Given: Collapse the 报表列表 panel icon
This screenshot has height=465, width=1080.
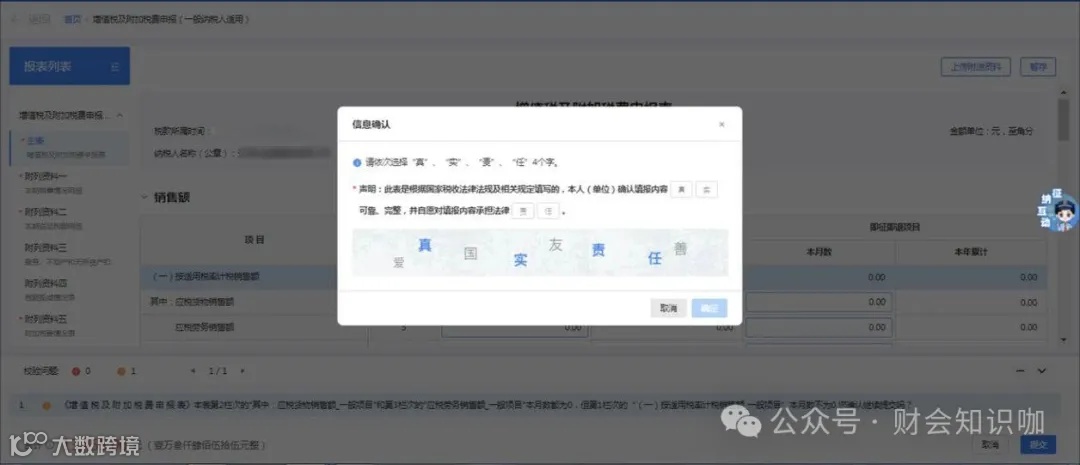Looking at the screenshot, I should [x=115, y=67].
